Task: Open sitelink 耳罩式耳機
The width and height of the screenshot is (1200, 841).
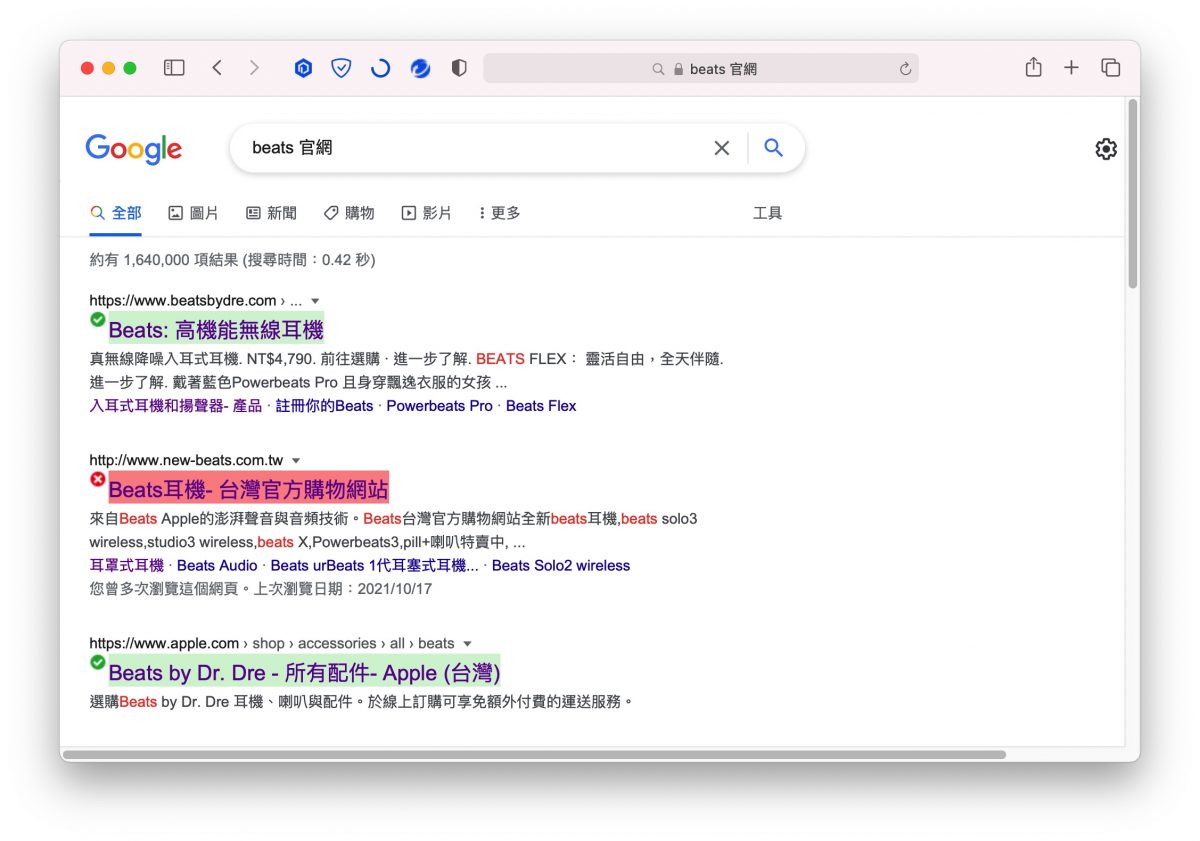Action: click(126, 566)
